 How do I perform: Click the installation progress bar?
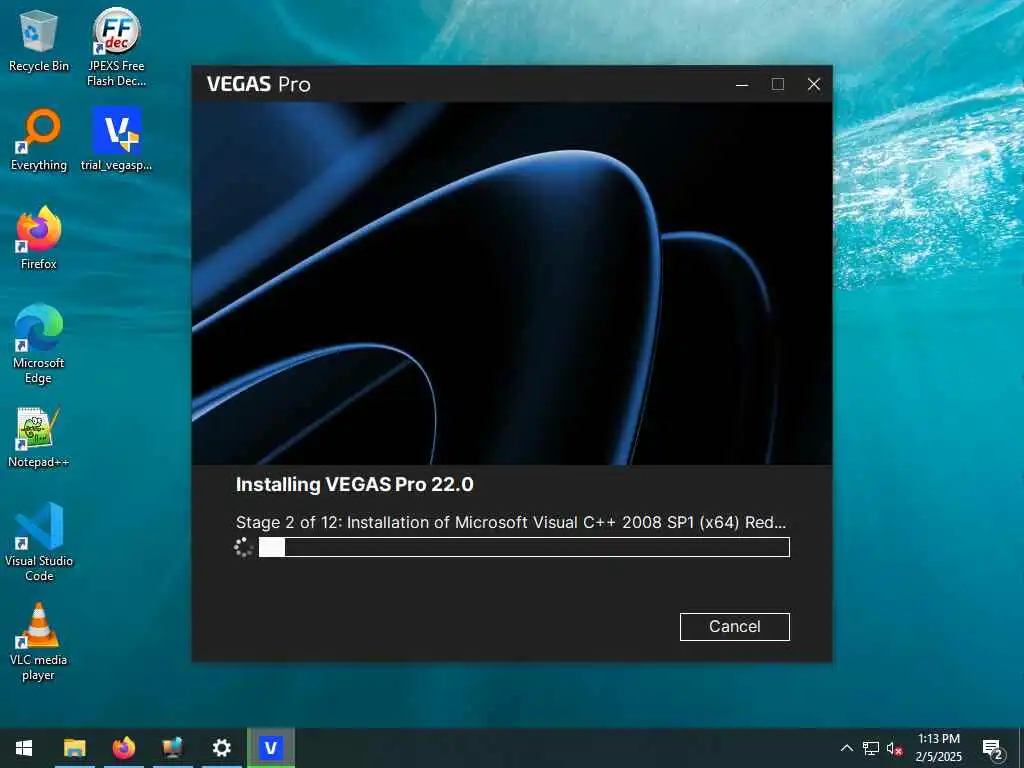click(524, 547)
